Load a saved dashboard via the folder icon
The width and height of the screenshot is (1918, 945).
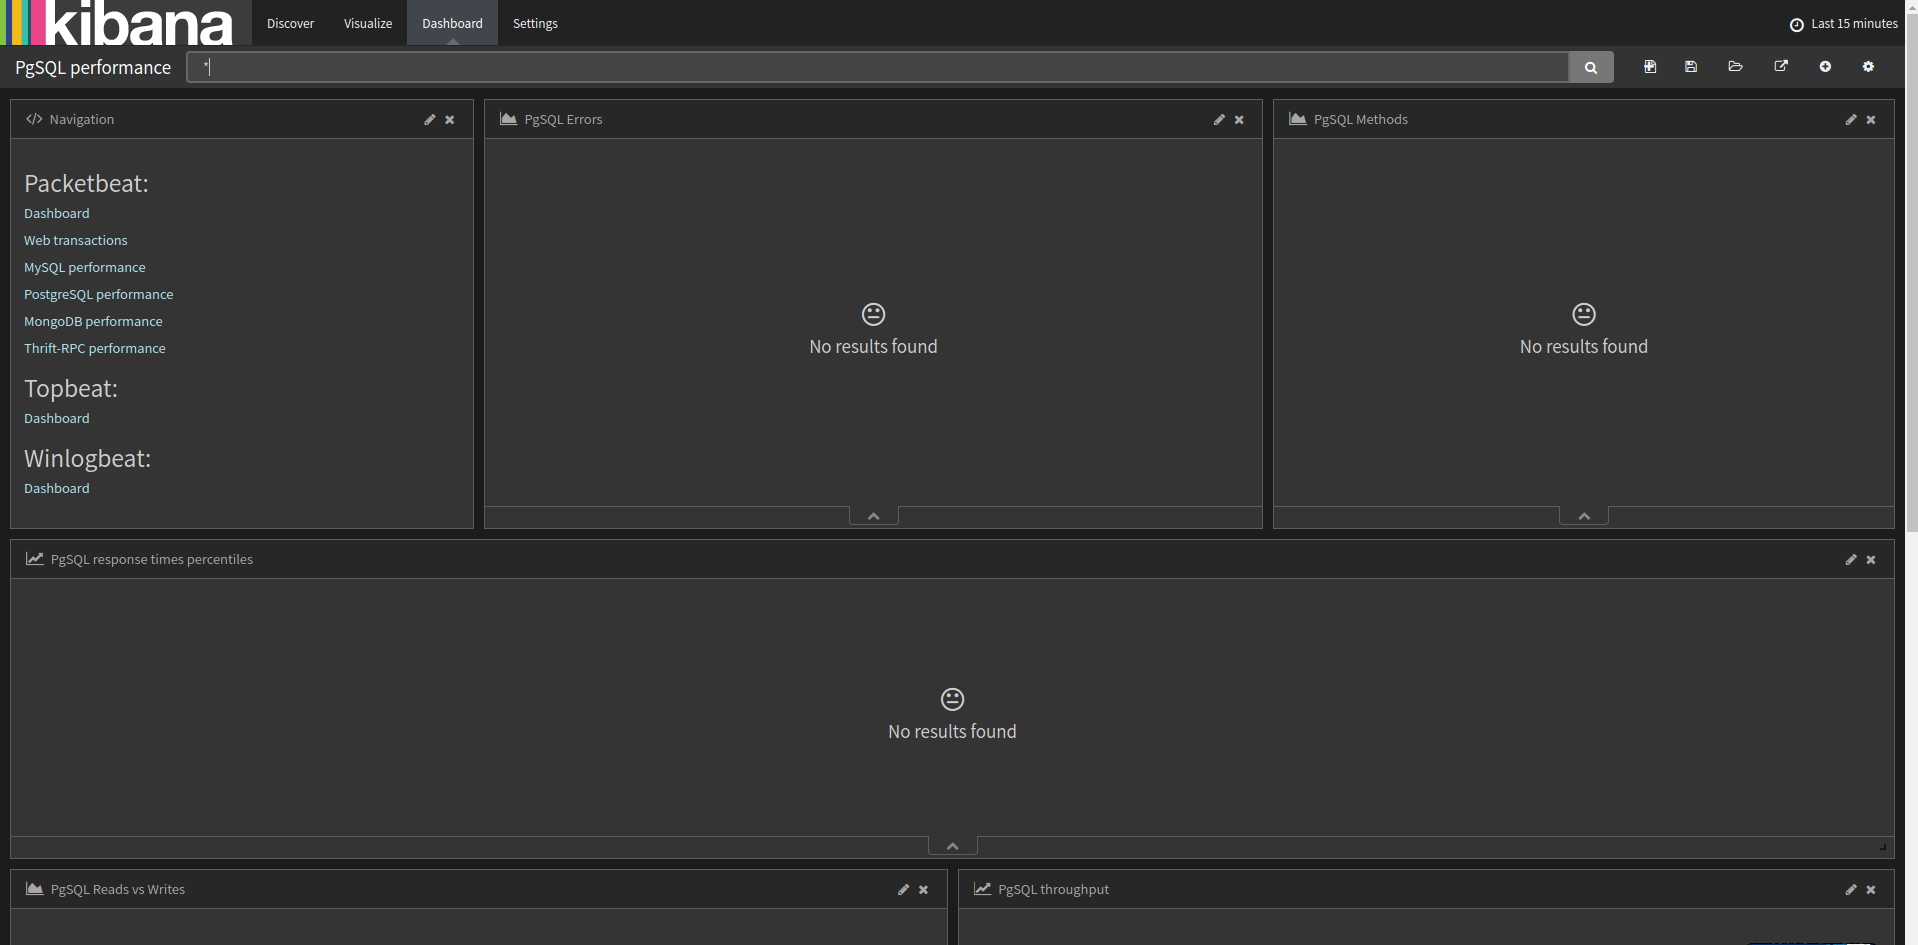[x=1735, y=67]
